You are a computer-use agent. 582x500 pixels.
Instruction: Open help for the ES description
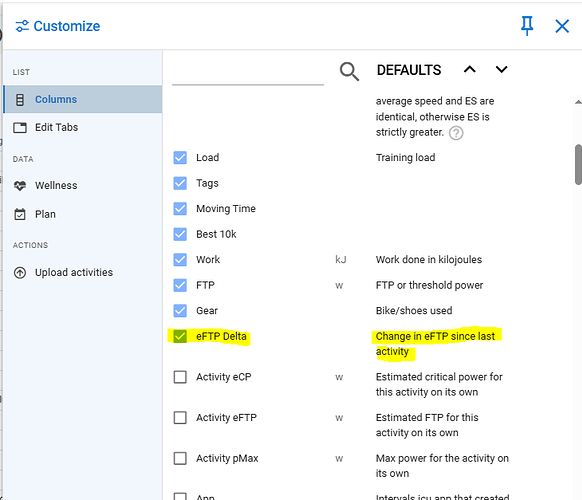point(456,133)
